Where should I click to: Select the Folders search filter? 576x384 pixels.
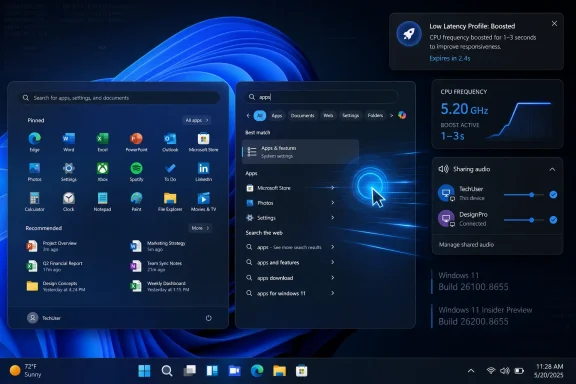point(375,115)
